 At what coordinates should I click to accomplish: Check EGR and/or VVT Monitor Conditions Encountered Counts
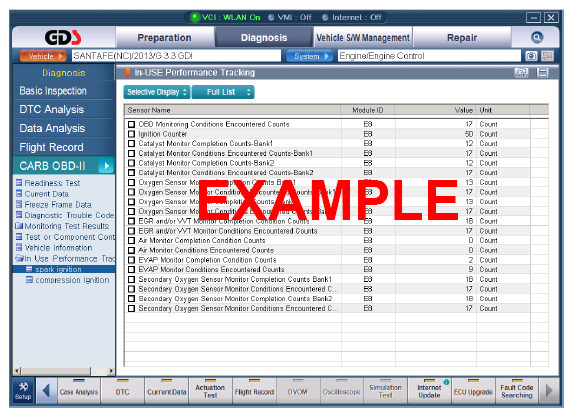pos(131,231)
